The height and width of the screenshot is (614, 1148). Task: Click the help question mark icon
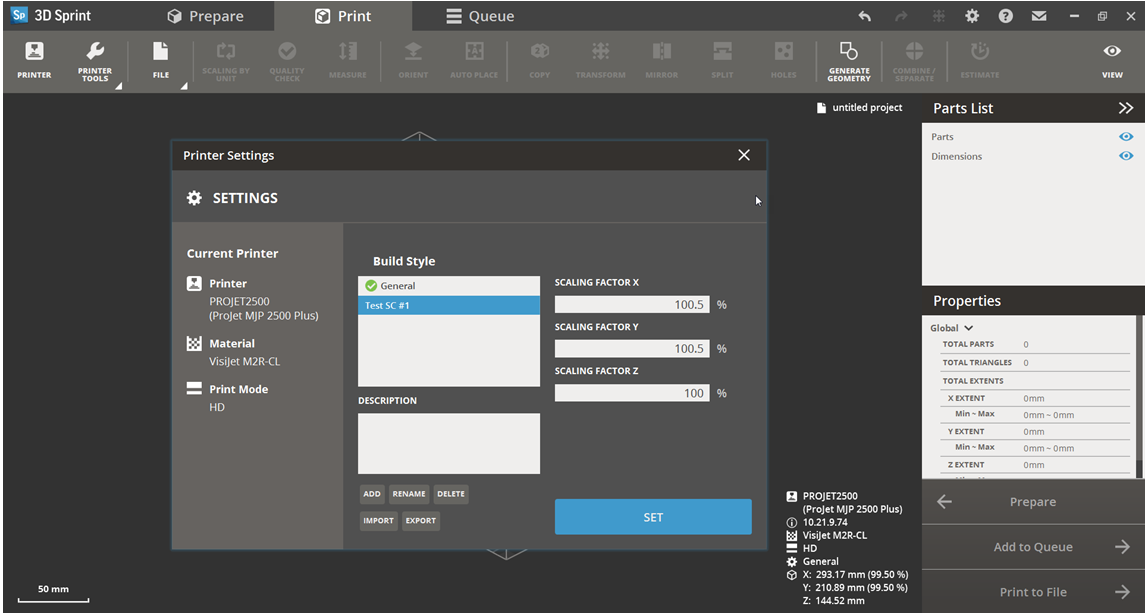1006,16
